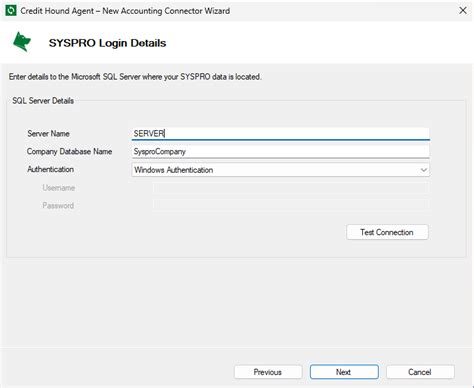Click the Test Connection button
The image size is (474, 388).
pos(387,232)
